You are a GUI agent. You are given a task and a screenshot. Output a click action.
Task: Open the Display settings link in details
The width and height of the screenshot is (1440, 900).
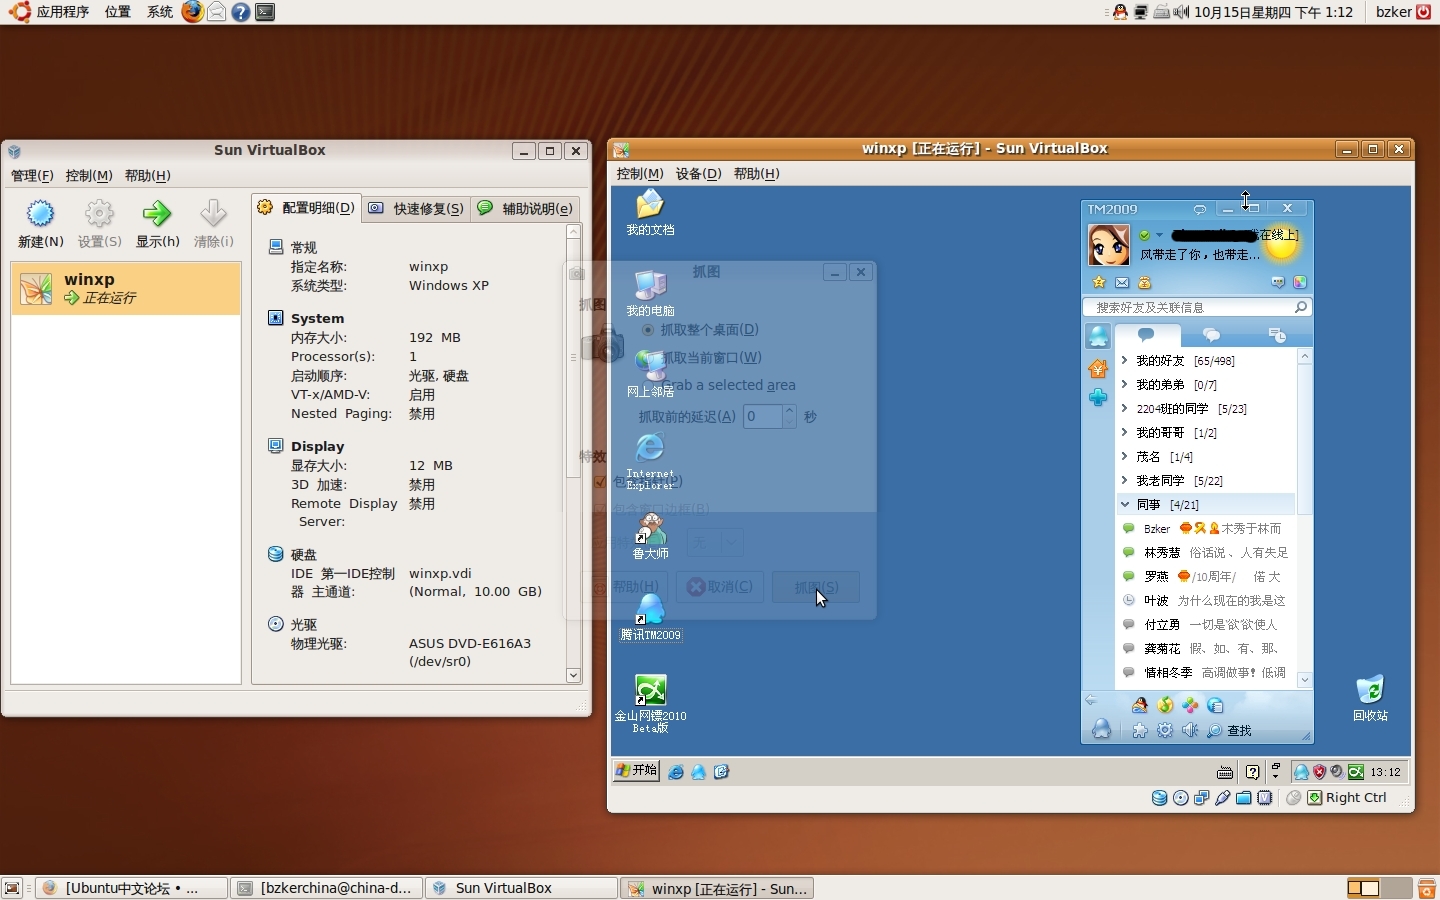pyautogui.click(x=317, y=447)
